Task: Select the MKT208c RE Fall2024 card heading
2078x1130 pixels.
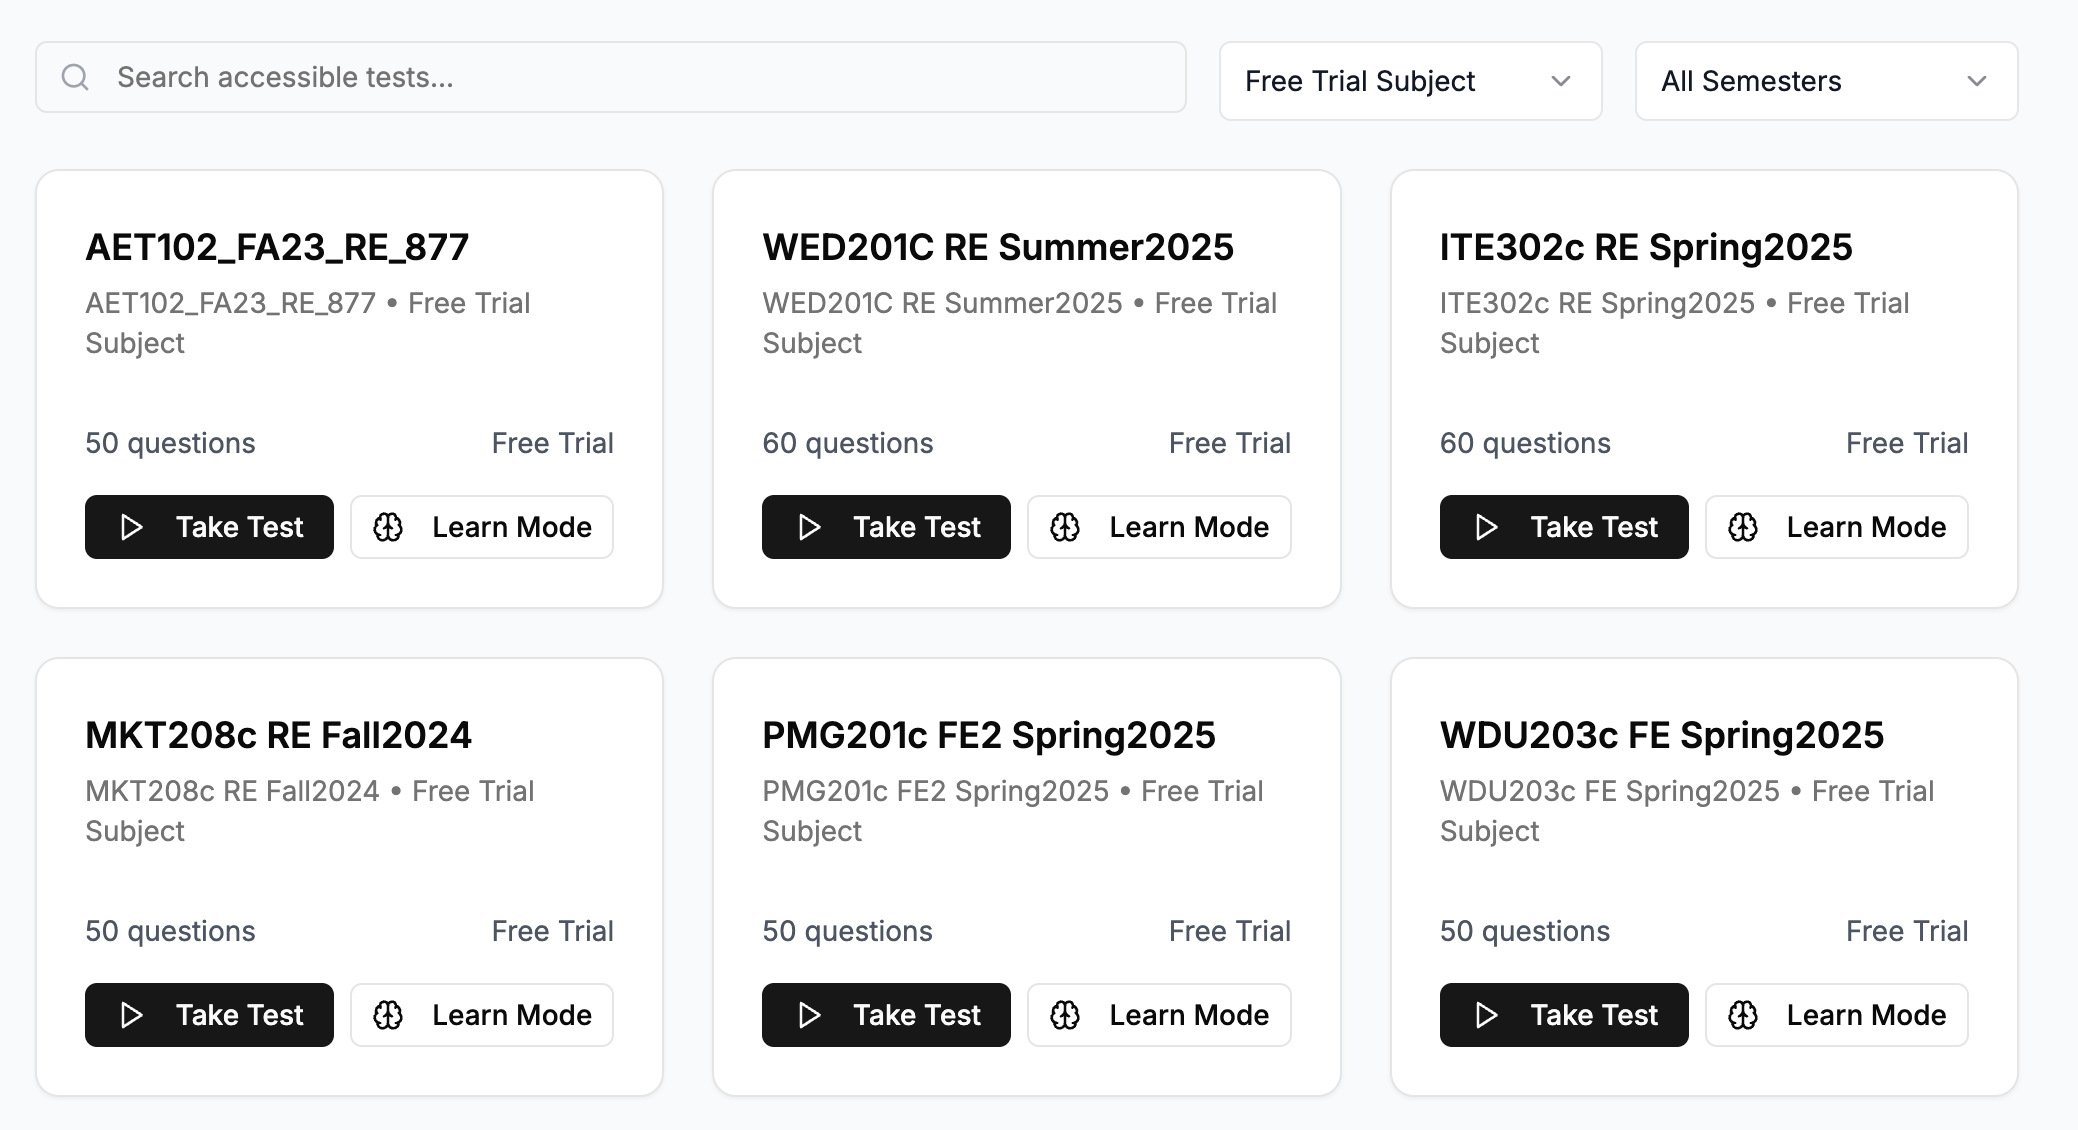Action: click(278, 735)
